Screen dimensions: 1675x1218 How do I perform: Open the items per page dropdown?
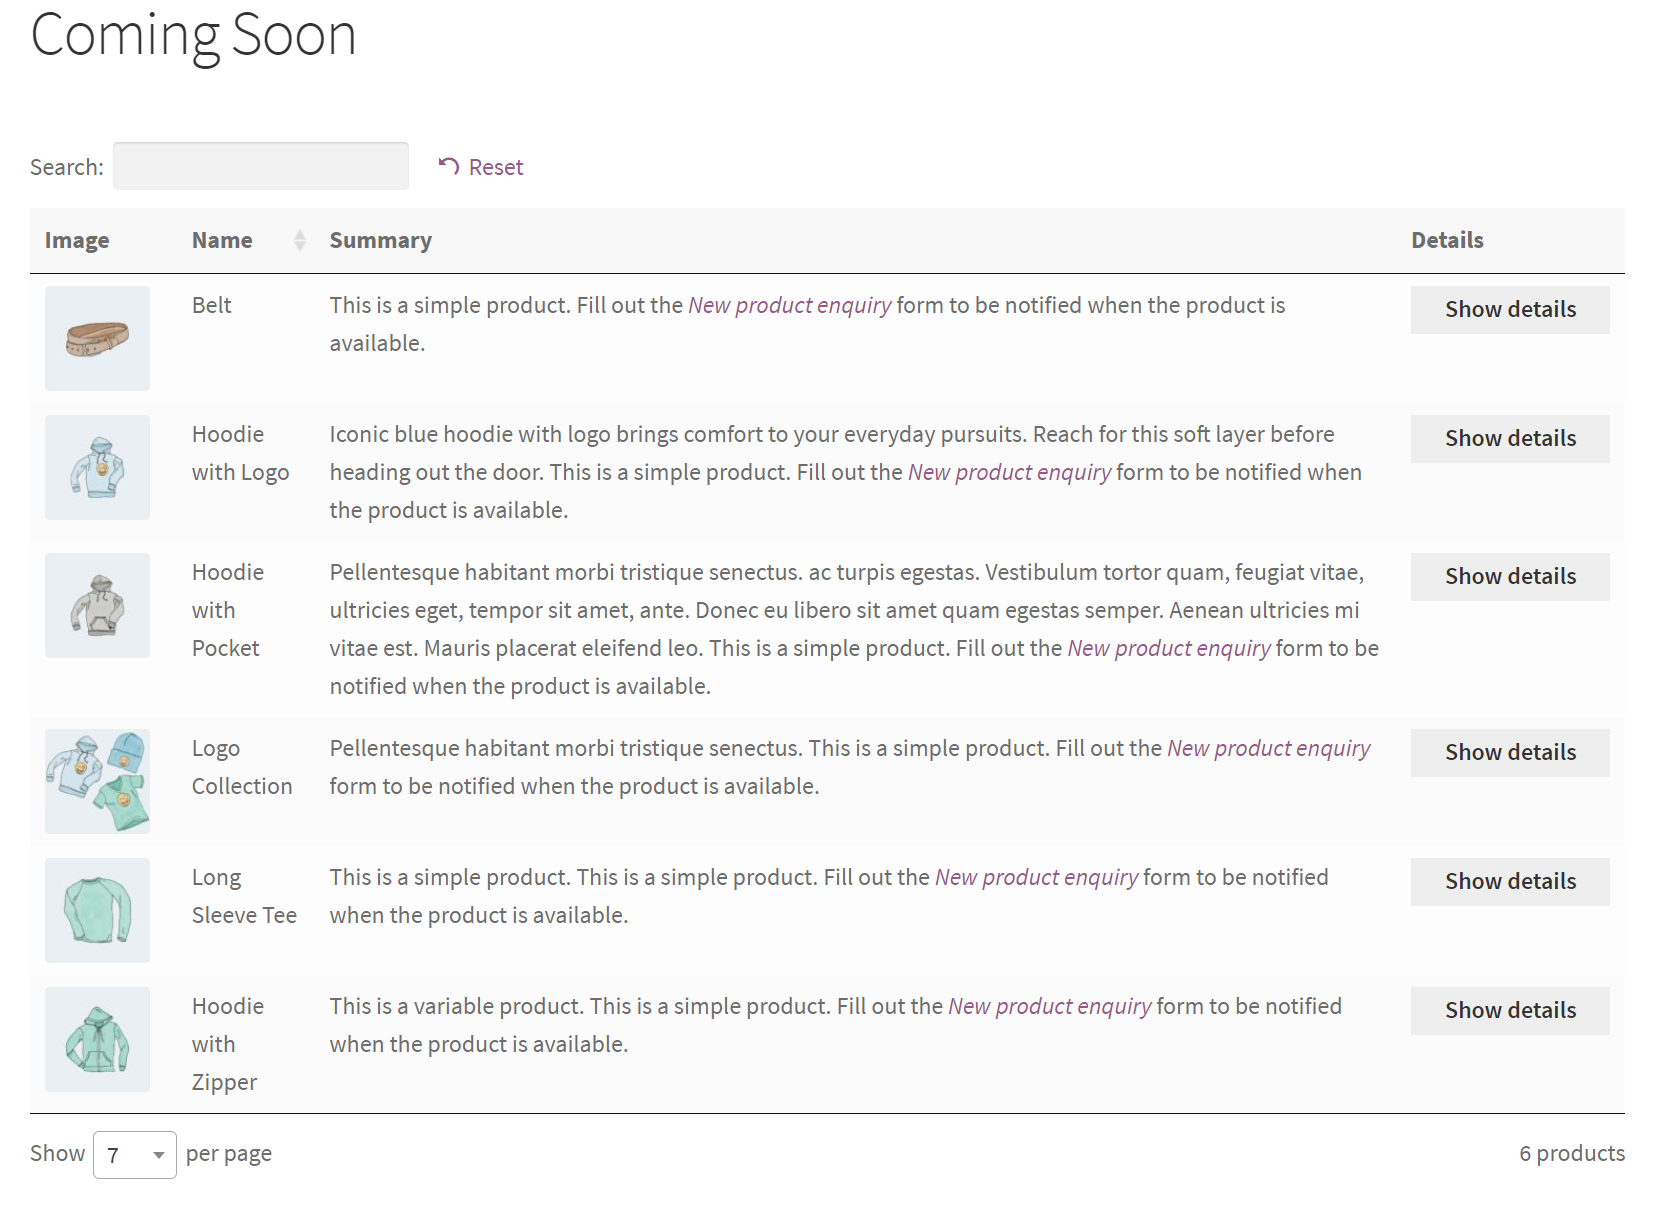[134, 1153]
